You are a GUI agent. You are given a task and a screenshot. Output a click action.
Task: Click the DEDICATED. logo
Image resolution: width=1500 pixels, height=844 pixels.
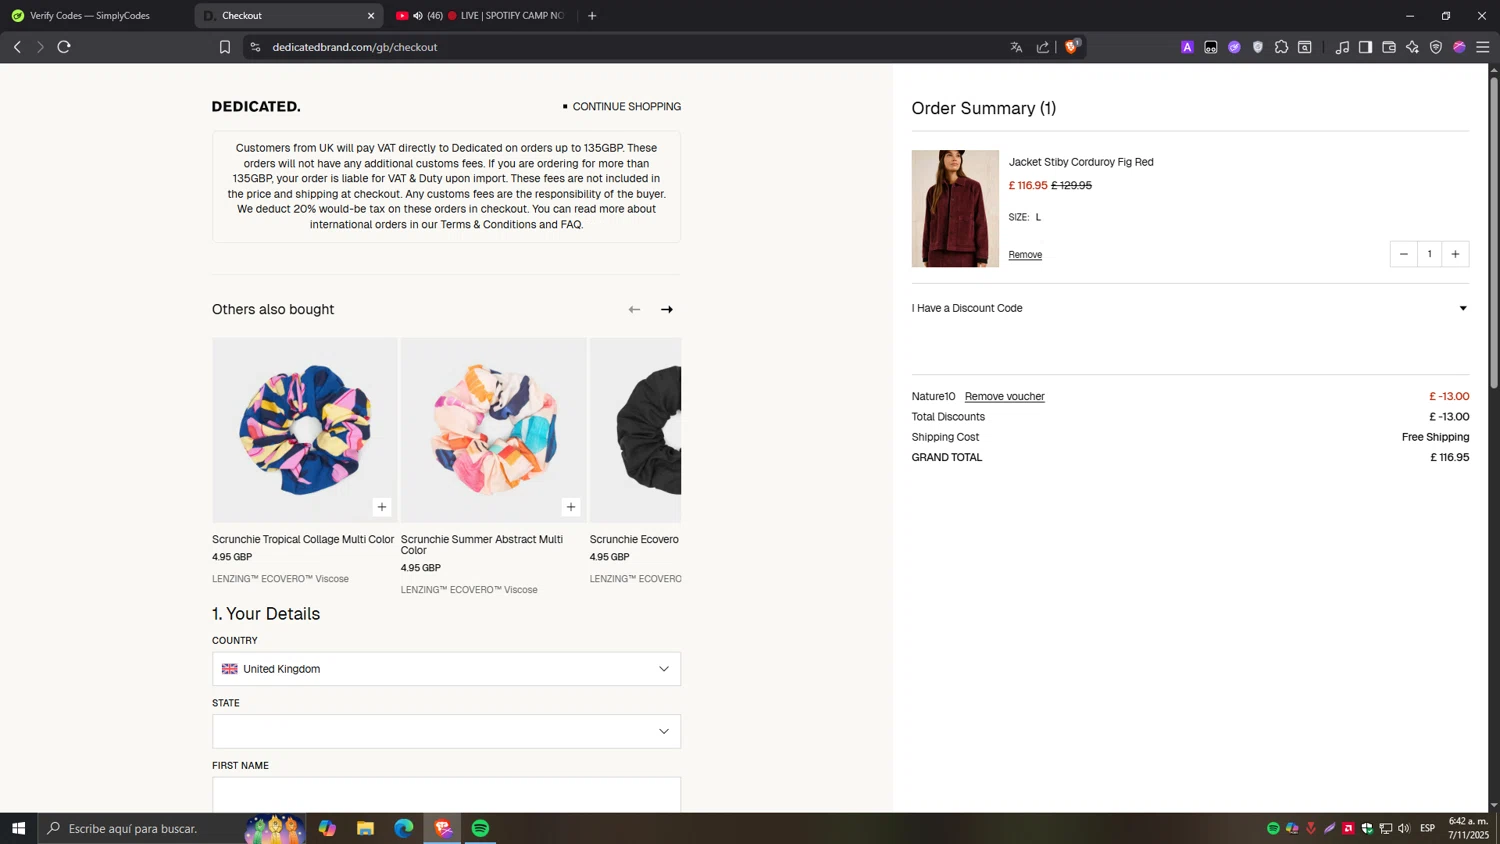[x=256, y=107]
